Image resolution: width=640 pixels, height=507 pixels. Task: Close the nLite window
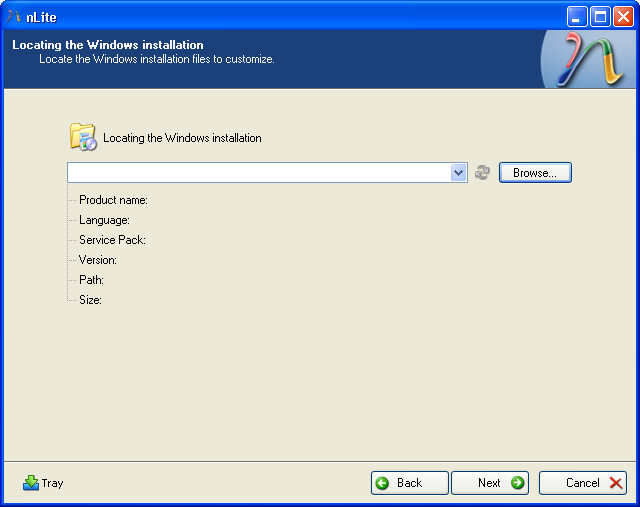click(623, 17)
